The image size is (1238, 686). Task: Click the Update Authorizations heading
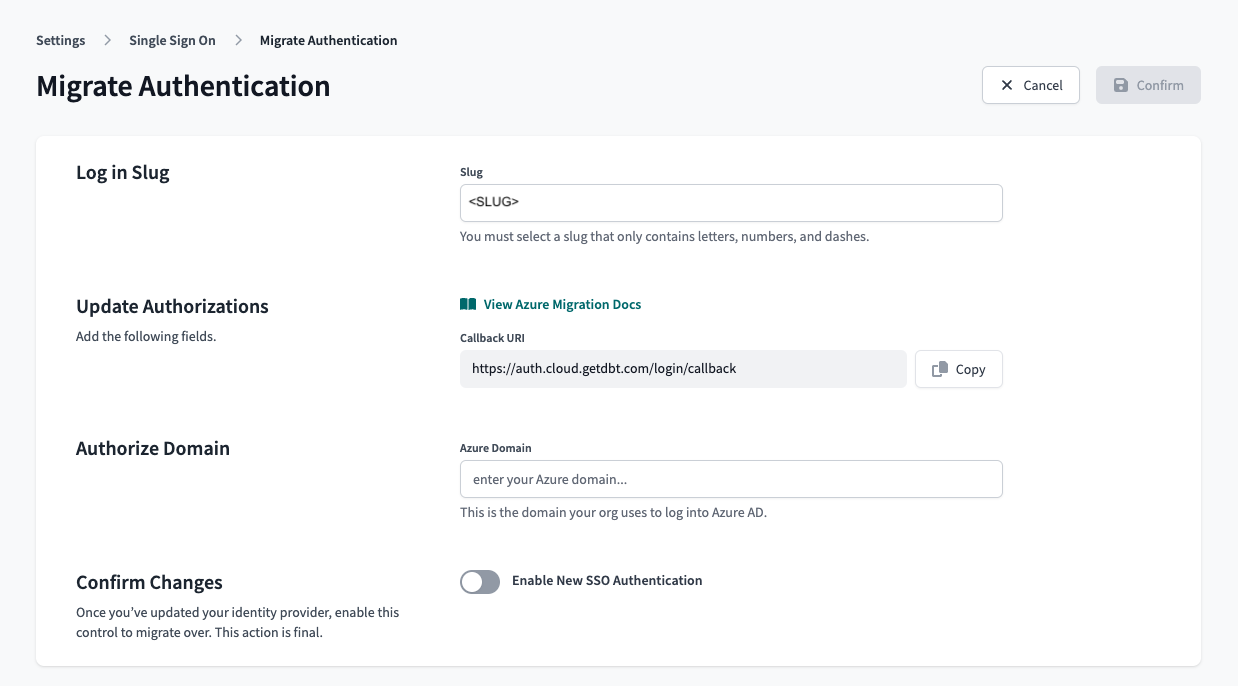pyautogui.click(x=172, y=307)
